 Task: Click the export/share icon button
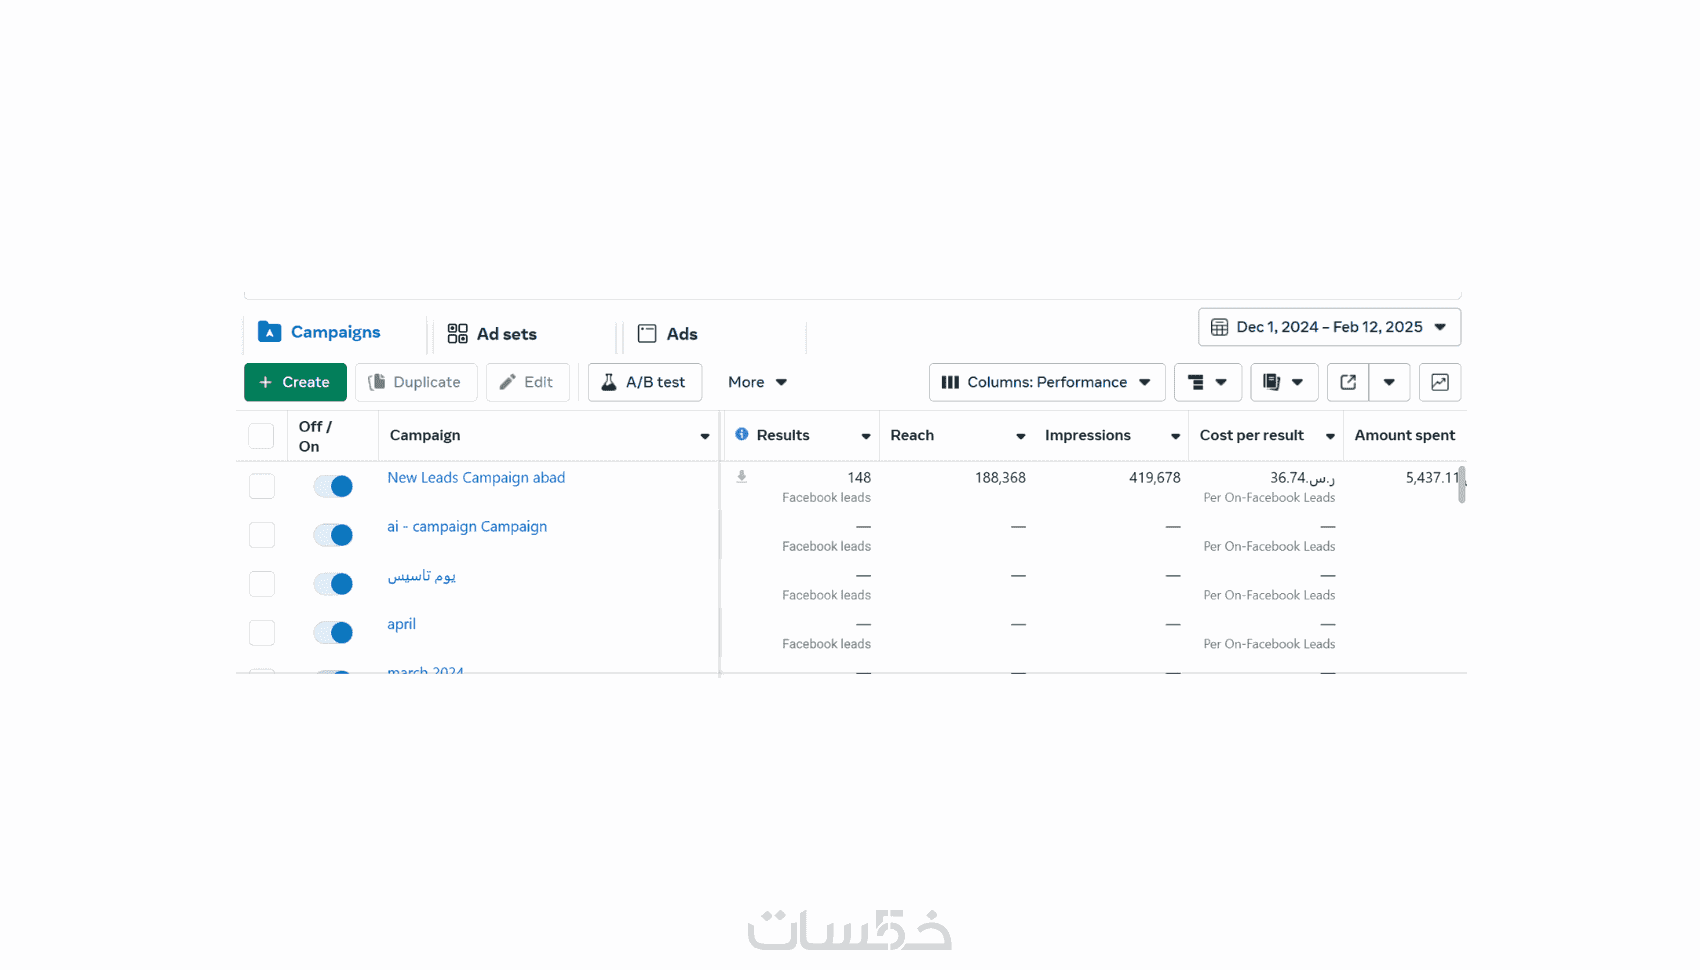(1348, 382)
